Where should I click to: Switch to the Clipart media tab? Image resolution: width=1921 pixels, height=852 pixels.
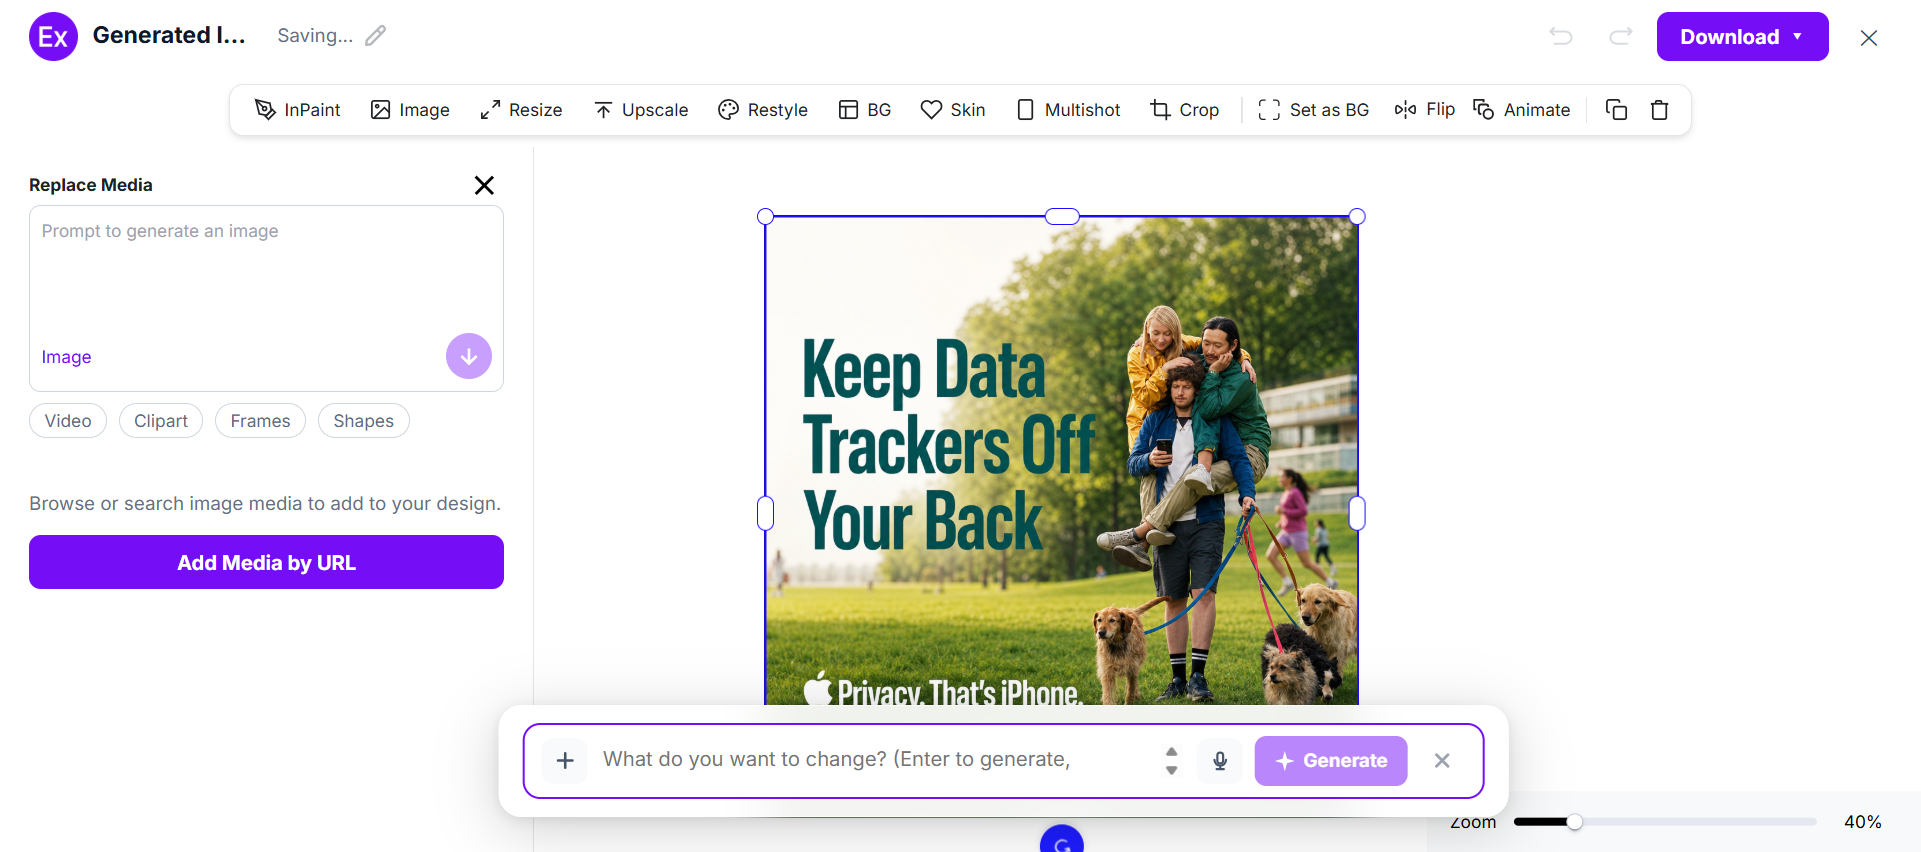(161, 421)
